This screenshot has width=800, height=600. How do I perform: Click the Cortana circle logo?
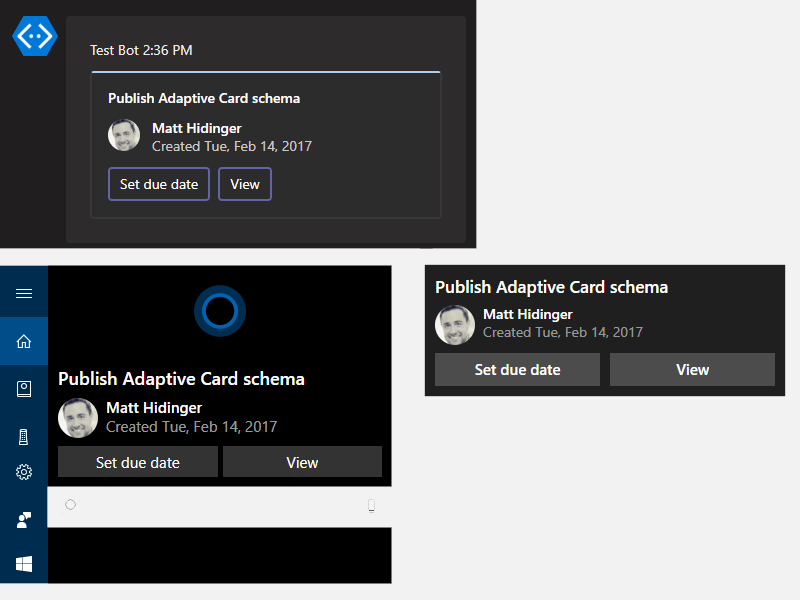coord(219,311)
